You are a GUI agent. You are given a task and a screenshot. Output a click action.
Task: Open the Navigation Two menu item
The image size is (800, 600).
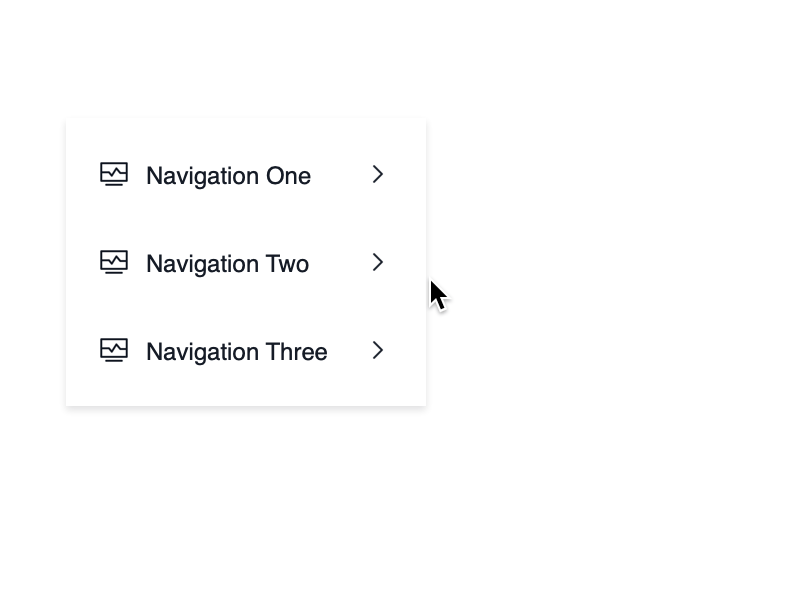(227, 264)
